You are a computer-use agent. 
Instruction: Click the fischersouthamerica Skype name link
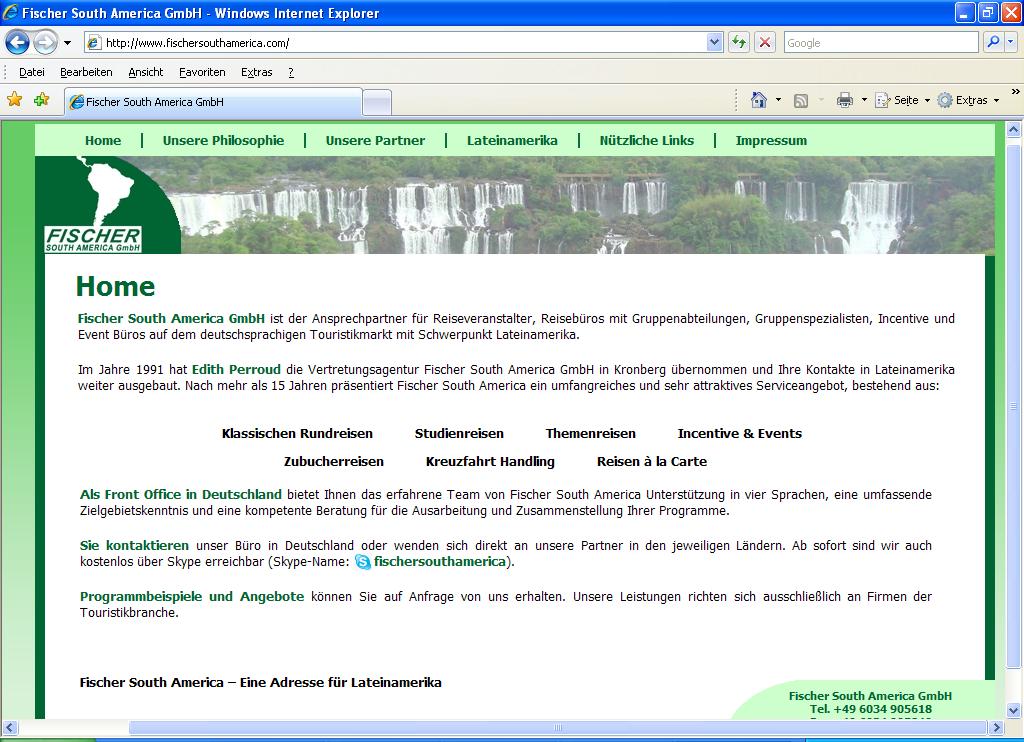pyautogui.click(x=440, y=562)
